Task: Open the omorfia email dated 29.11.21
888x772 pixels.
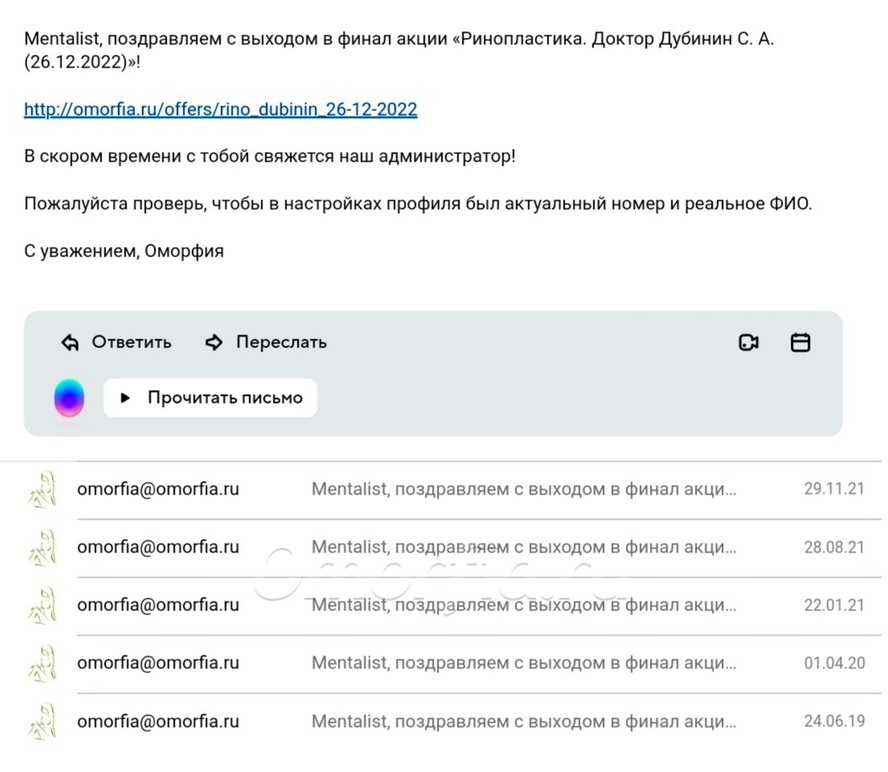Action: pos(444,489)
